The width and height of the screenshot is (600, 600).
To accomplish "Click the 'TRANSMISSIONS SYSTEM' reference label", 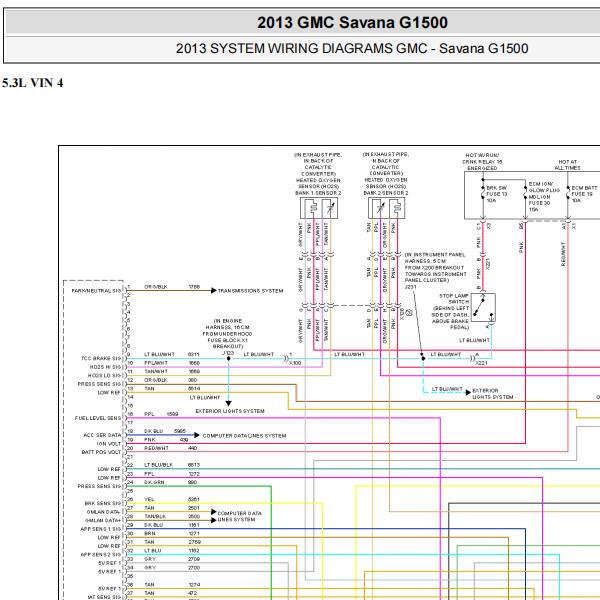I will [x=251, y=291].
